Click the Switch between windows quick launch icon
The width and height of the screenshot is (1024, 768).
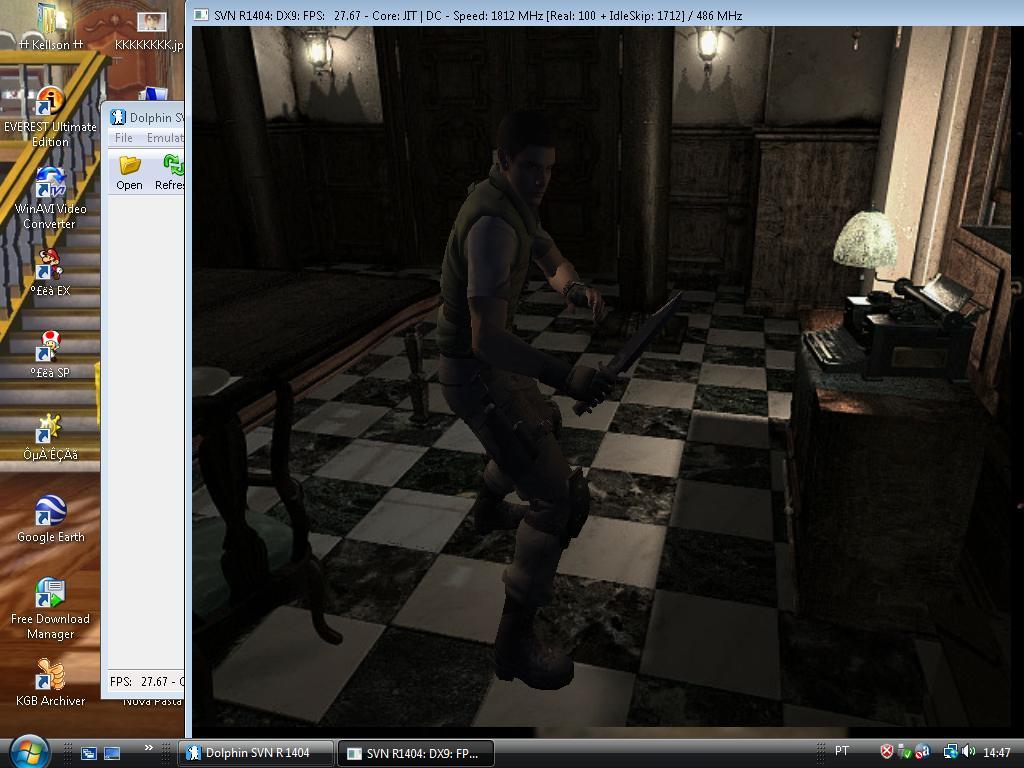click(x=89, y=753)
